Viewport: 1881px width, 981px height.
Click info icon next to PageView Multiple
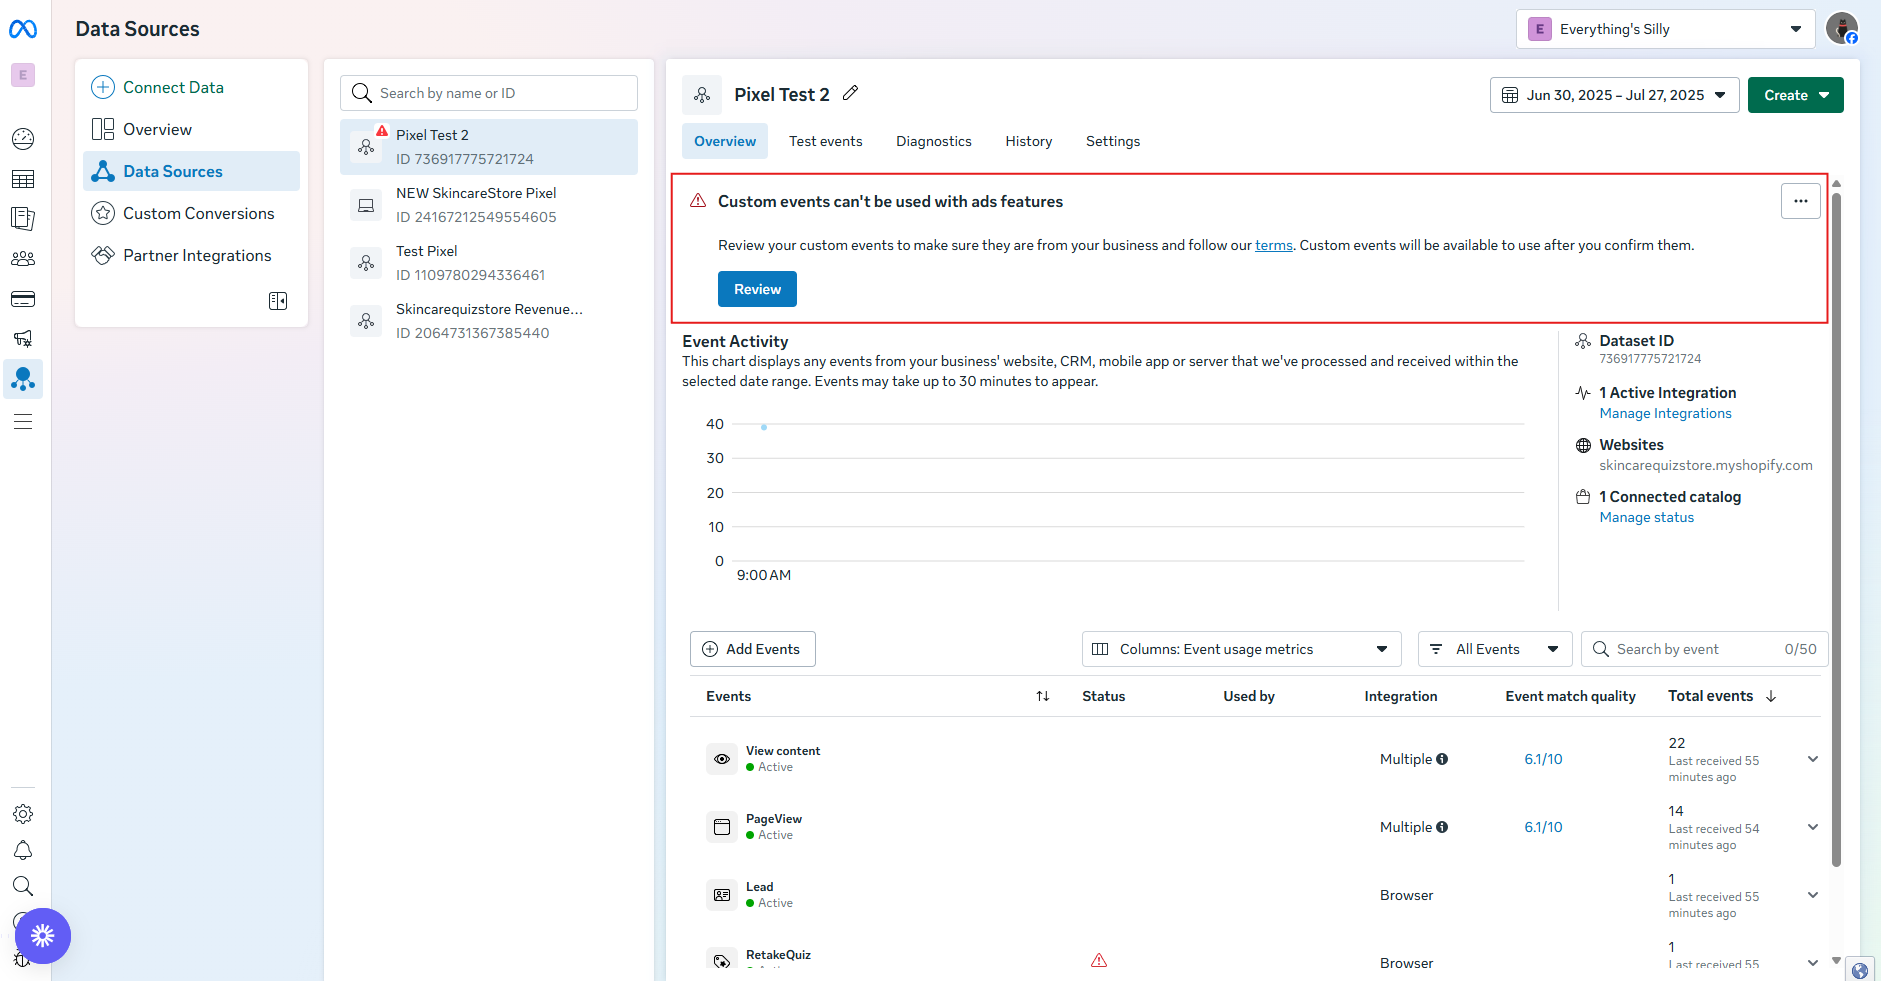1442,827
